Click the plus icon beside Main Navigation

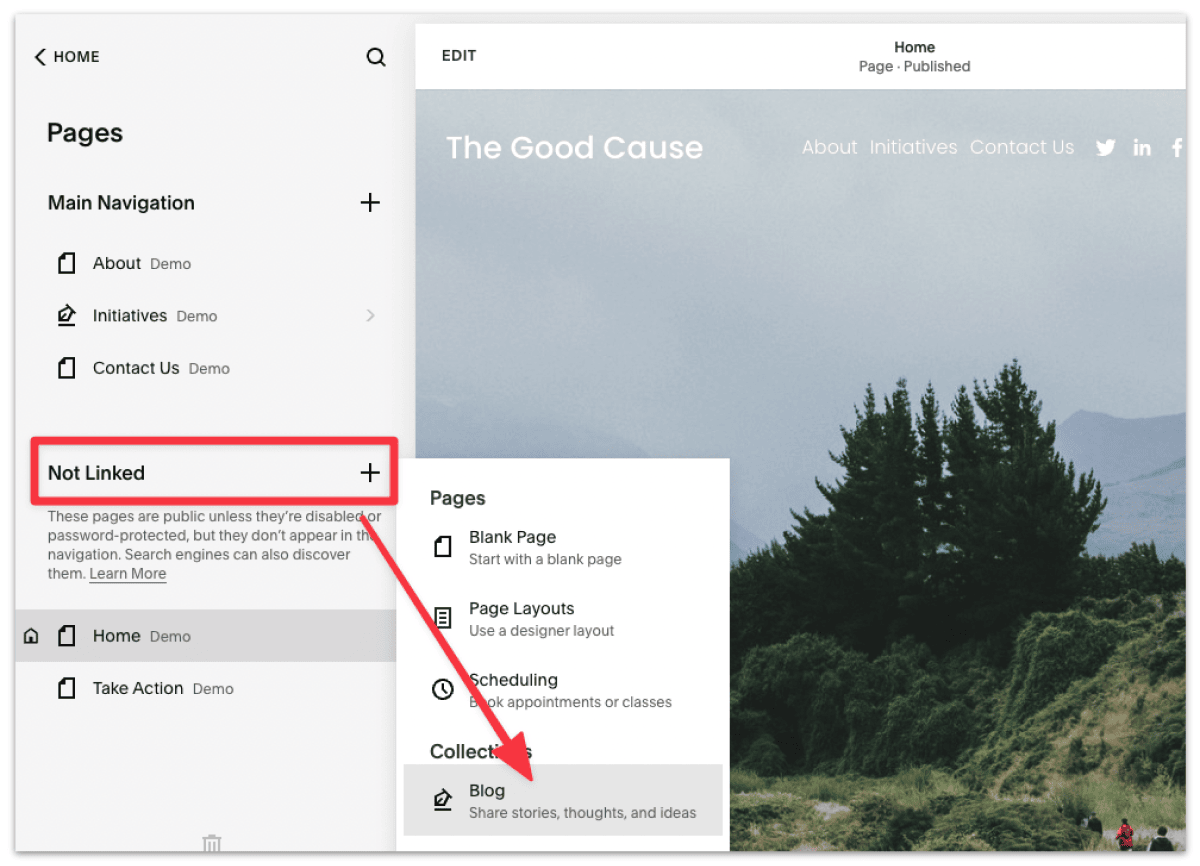370,203
